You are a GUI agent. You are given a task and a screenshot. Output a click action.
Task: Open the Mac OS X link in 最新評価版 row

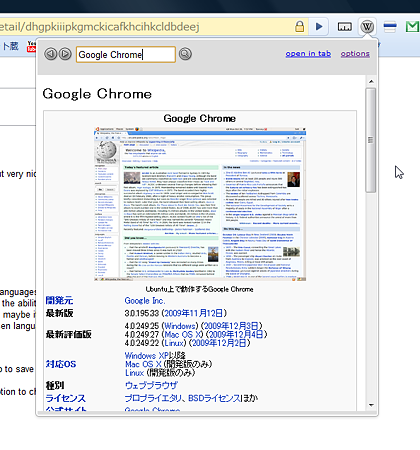click(x=183, y=334)
